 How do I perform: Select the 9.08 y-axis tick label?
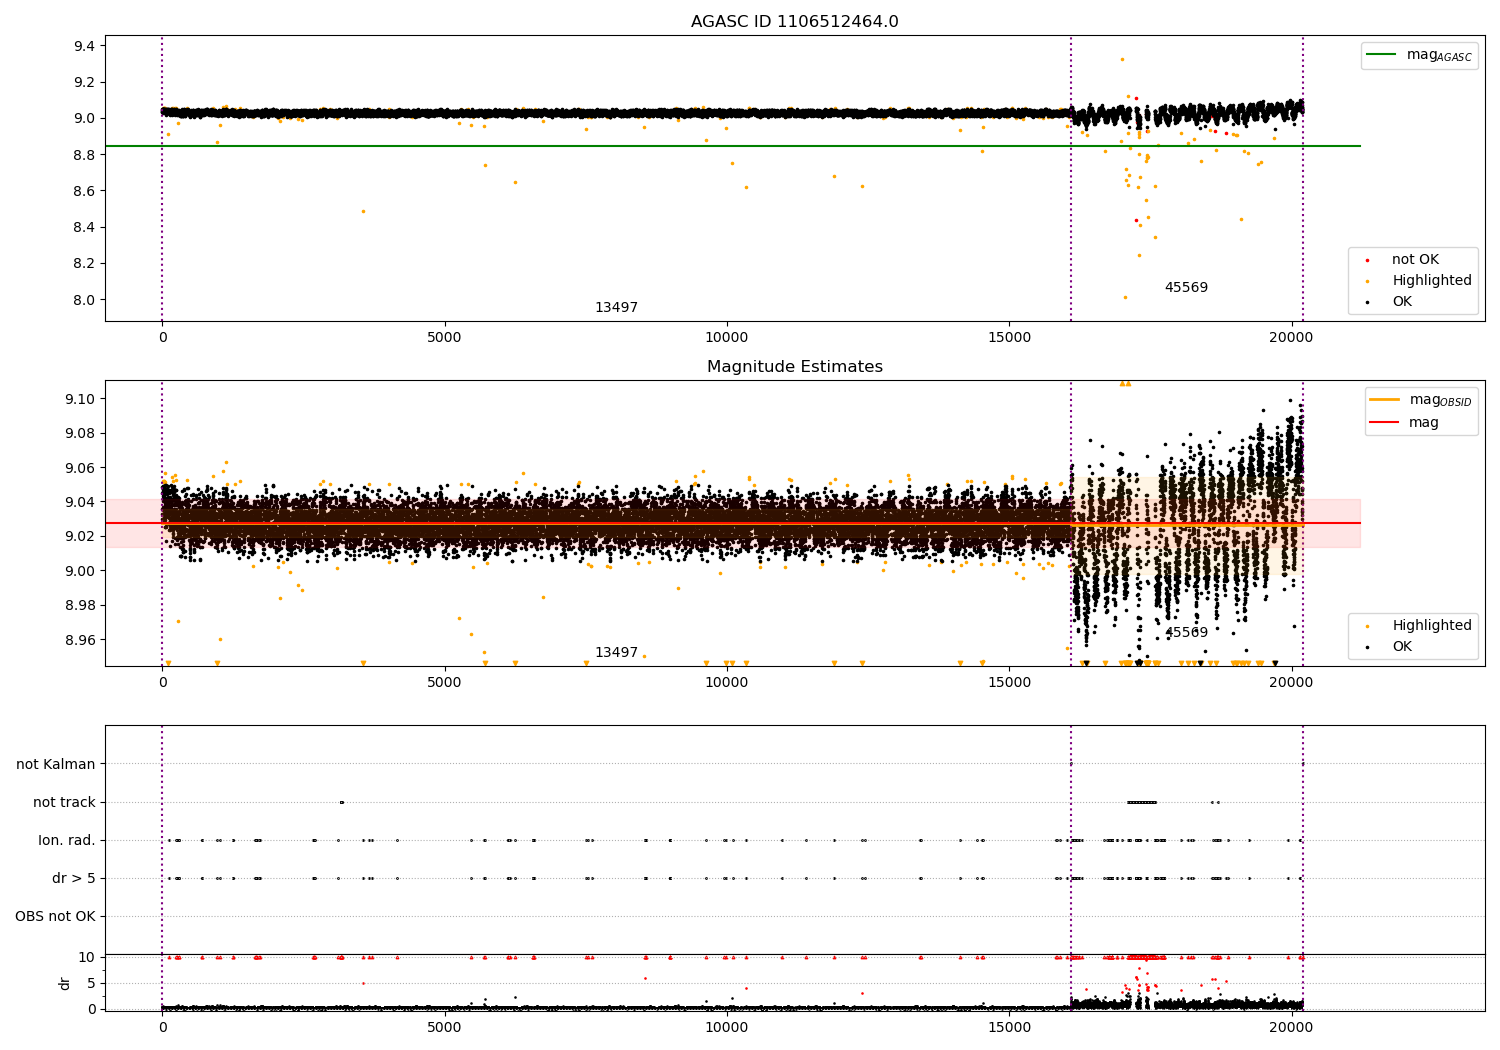pos(80,434)
